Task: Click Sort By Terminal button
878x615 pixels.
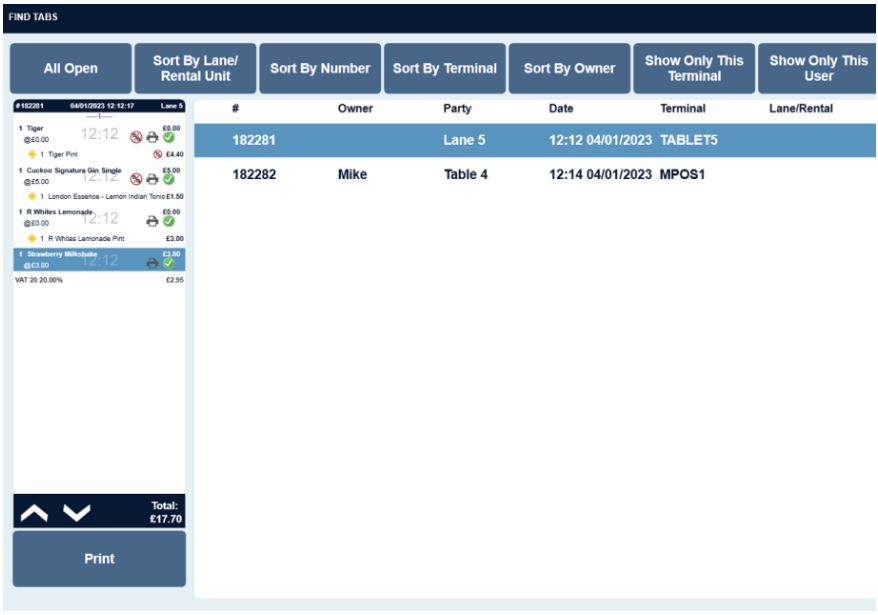Action: (445, 68)
